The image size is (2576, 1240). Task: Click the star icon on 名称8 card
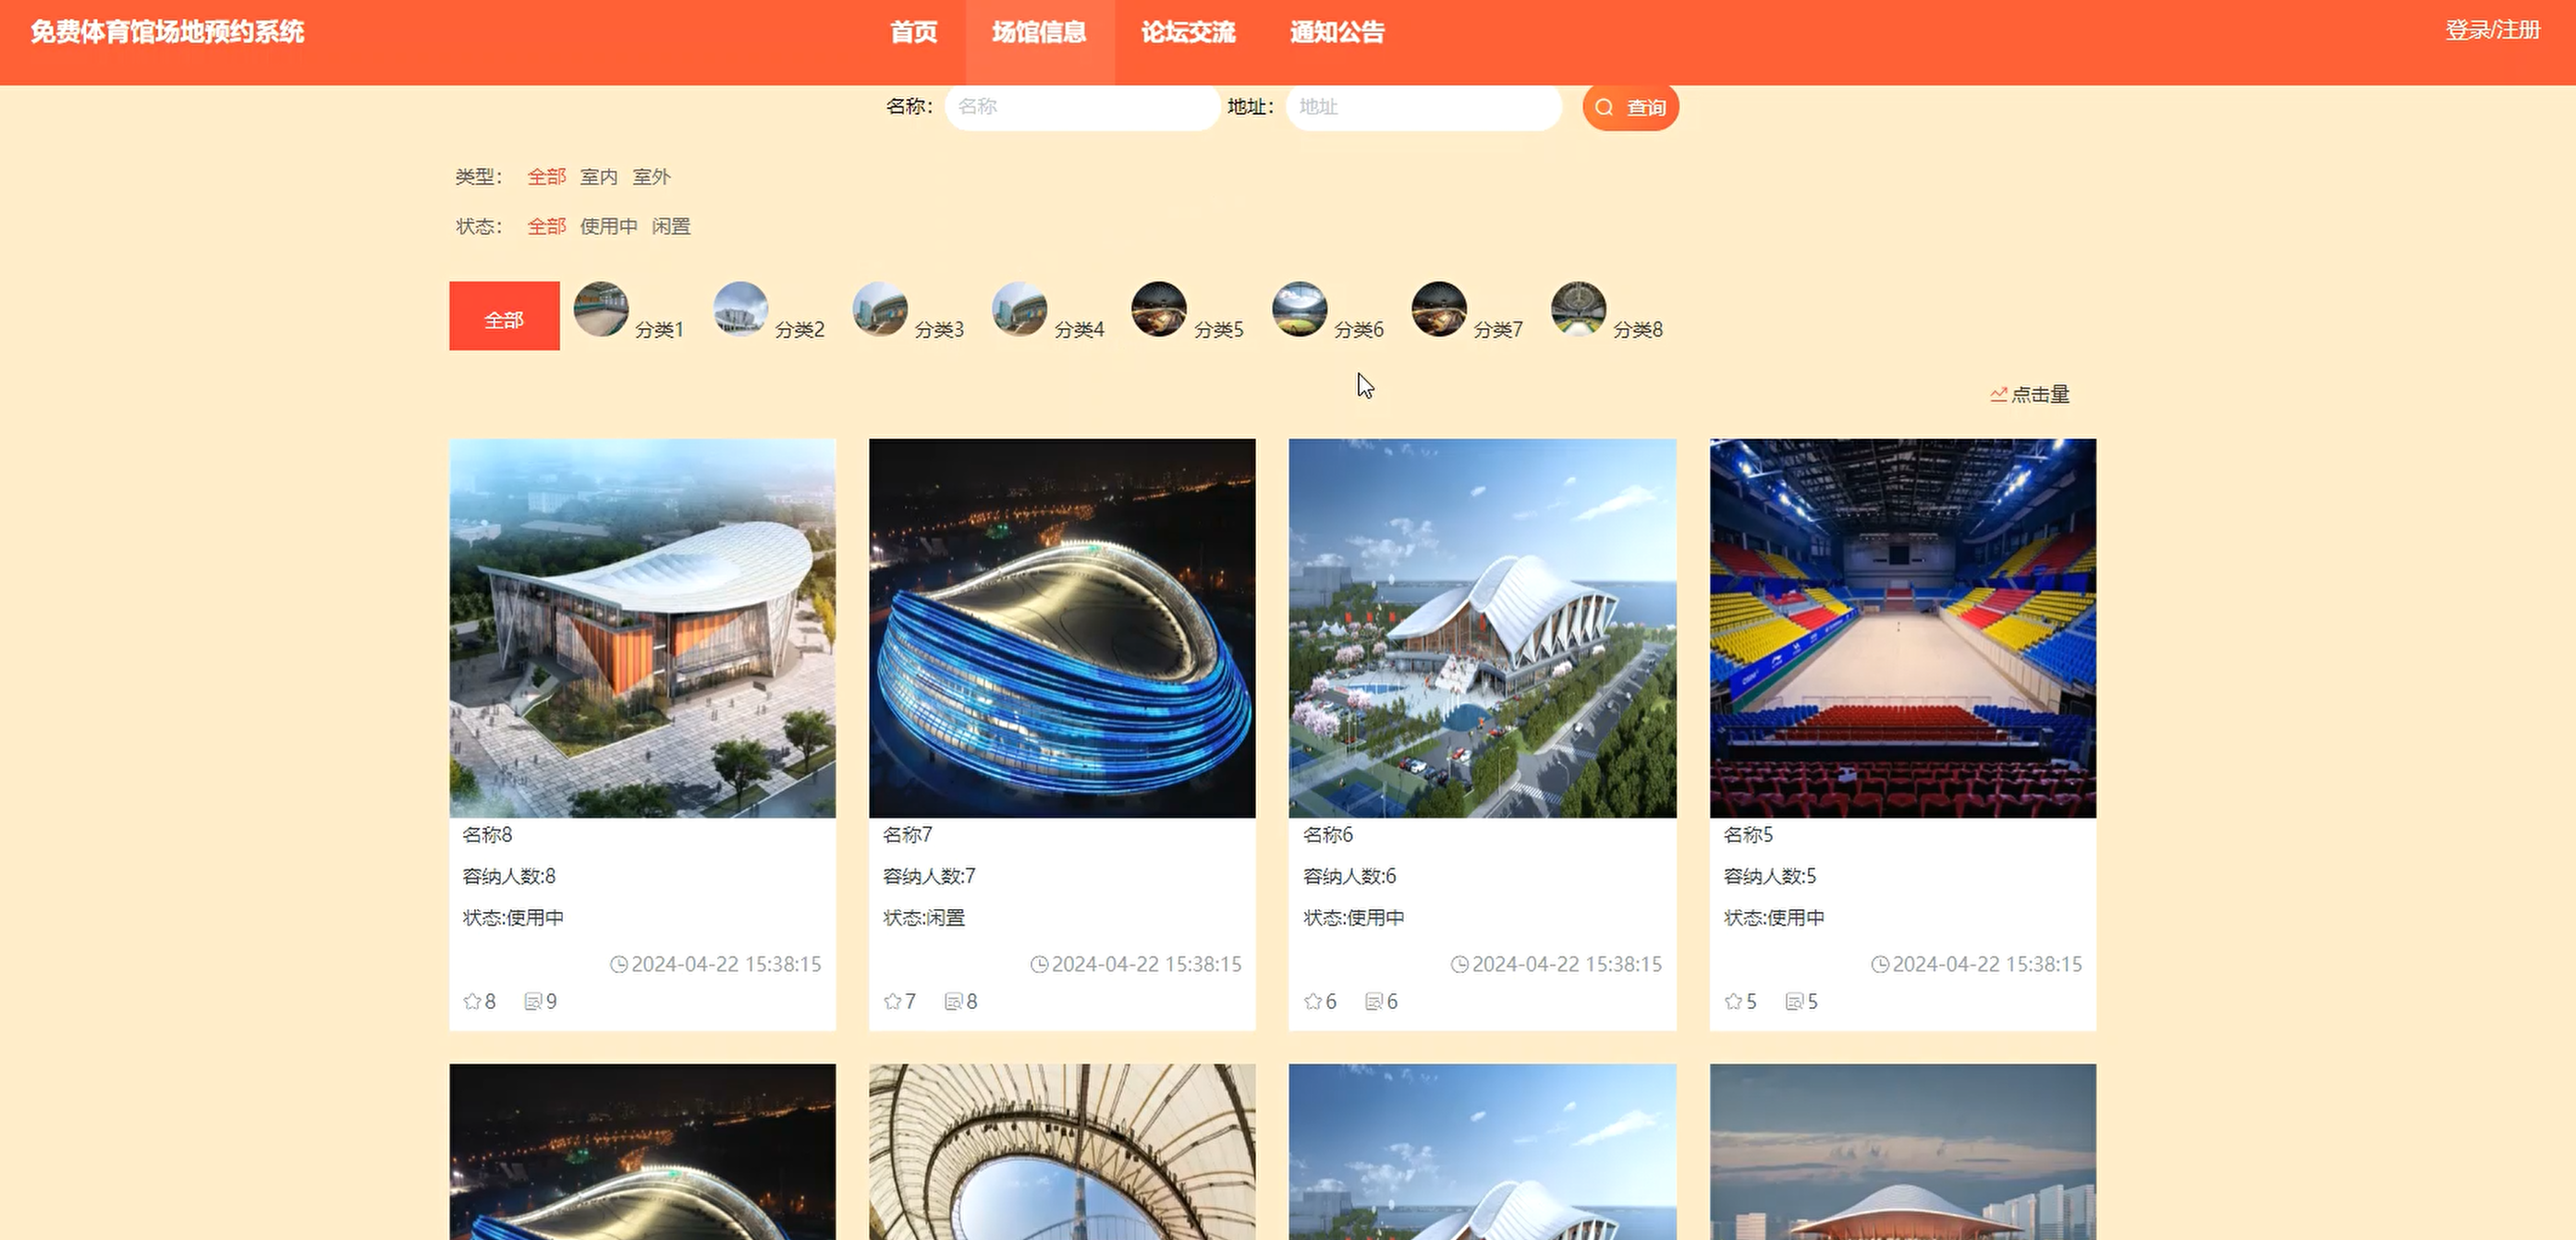[472, 1001]
